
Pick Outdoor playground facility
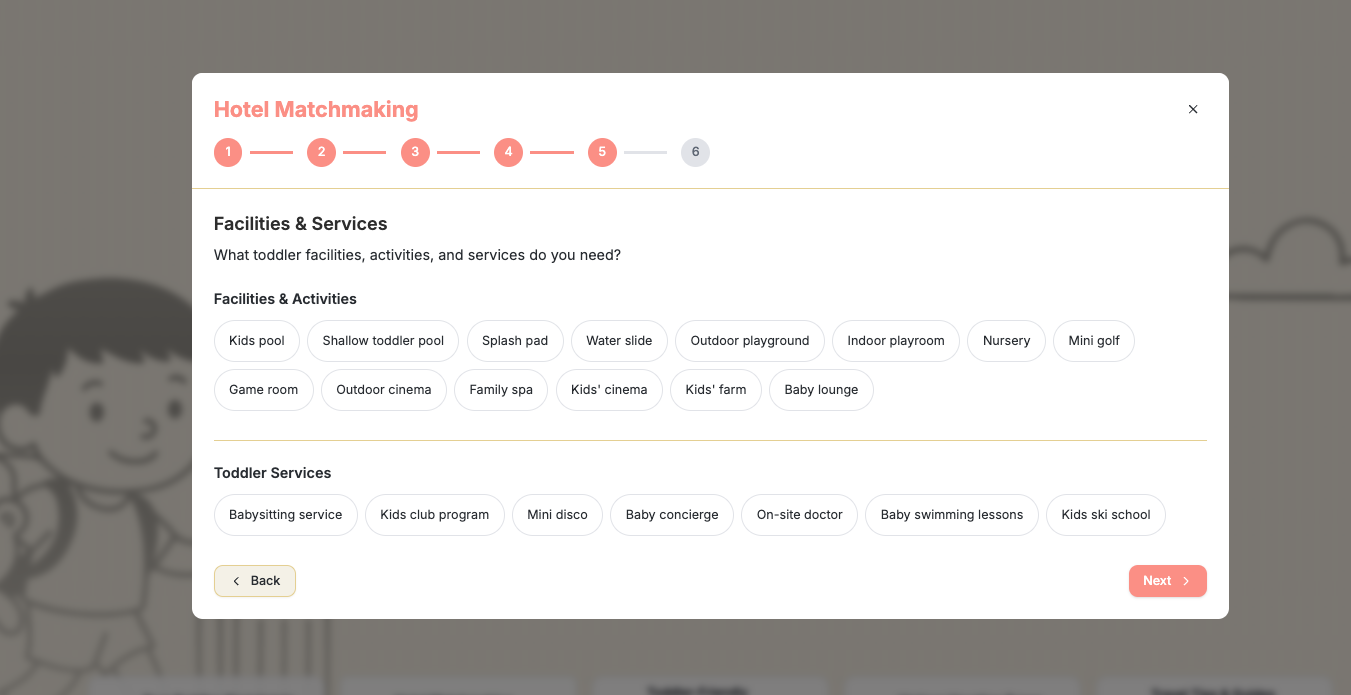point(750,341)
